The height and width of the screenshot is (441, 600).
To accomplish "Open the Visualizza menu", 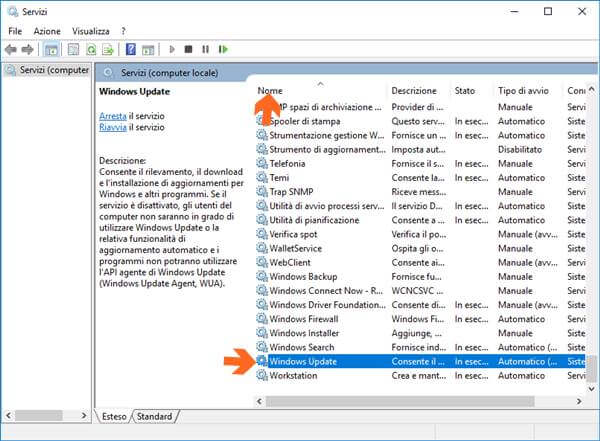I will [x=91, y=31].
